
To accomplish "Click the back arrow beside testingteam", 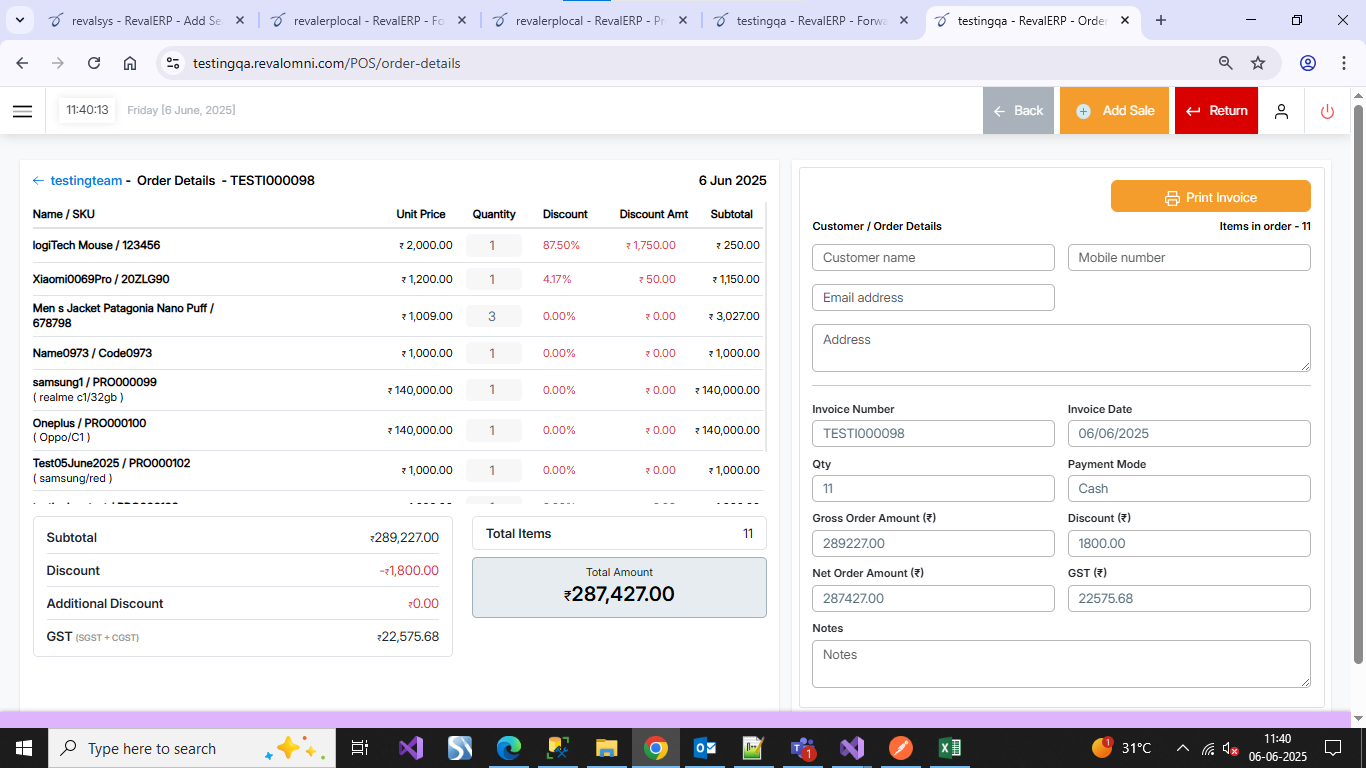I will [38, 181].
